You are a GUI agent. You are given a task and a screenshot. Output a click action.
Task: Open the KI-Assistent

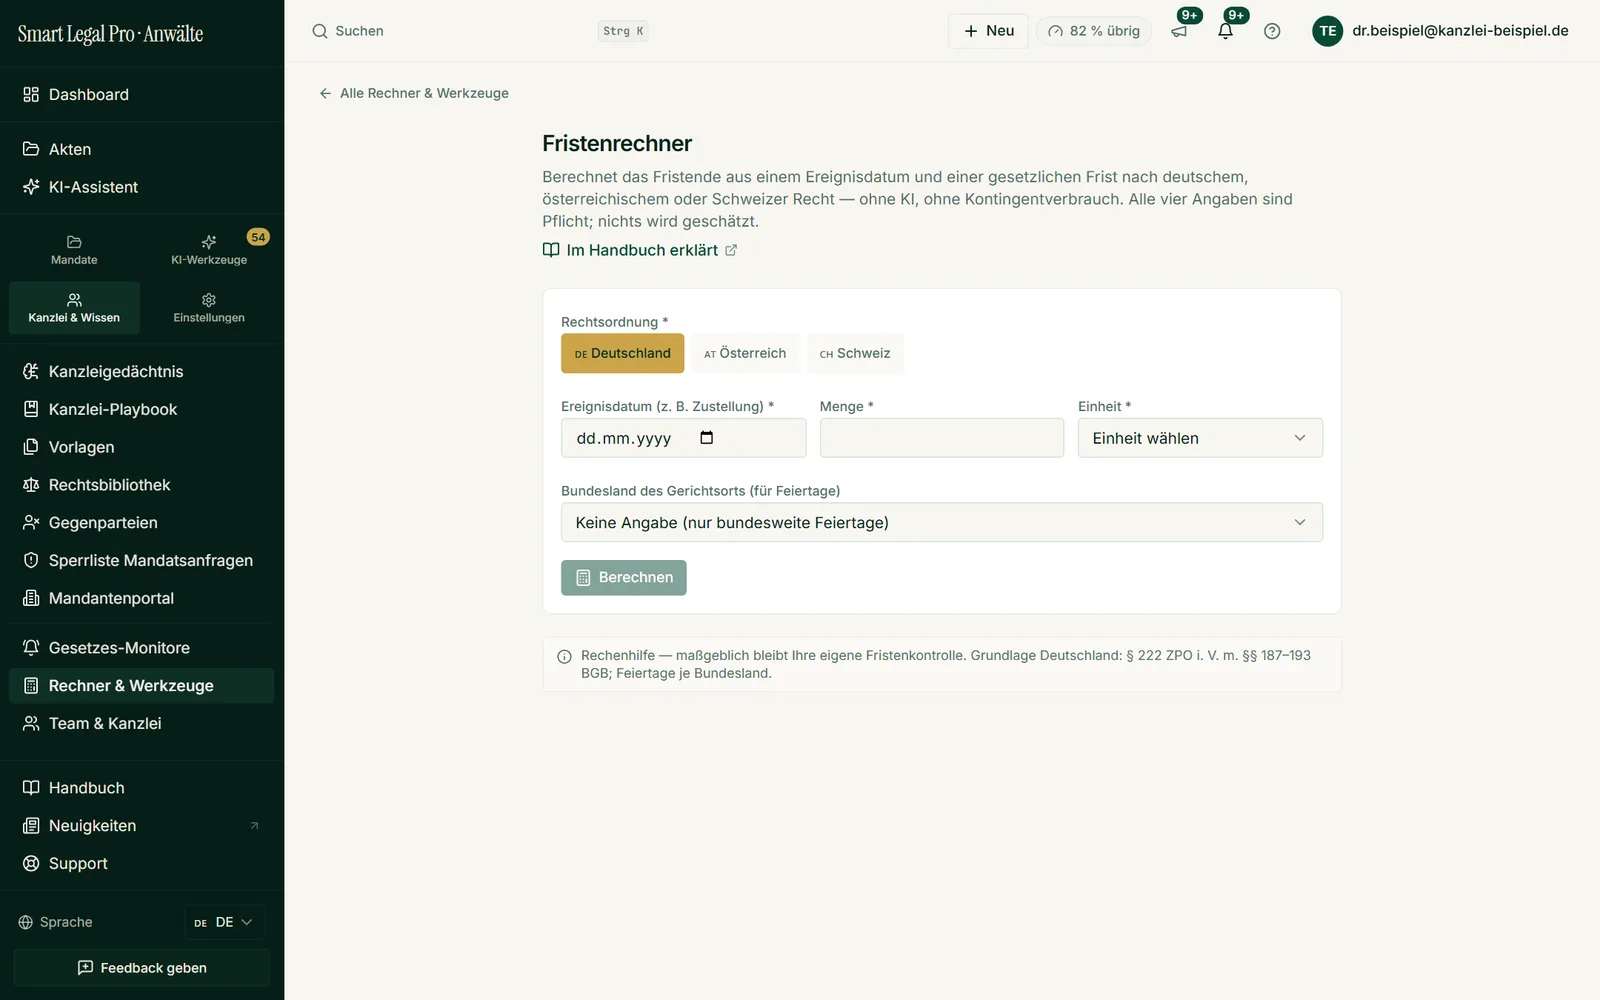pos(142,187)
